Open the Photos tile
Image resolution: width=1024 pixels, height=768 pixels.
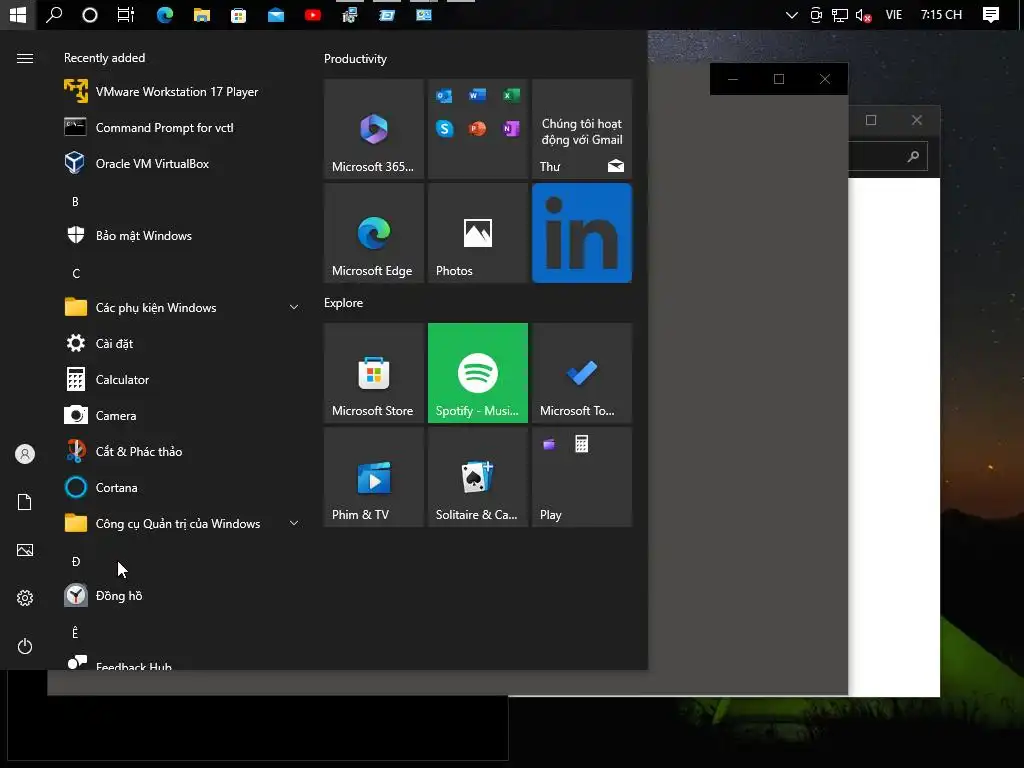click(x=477, y=233)
